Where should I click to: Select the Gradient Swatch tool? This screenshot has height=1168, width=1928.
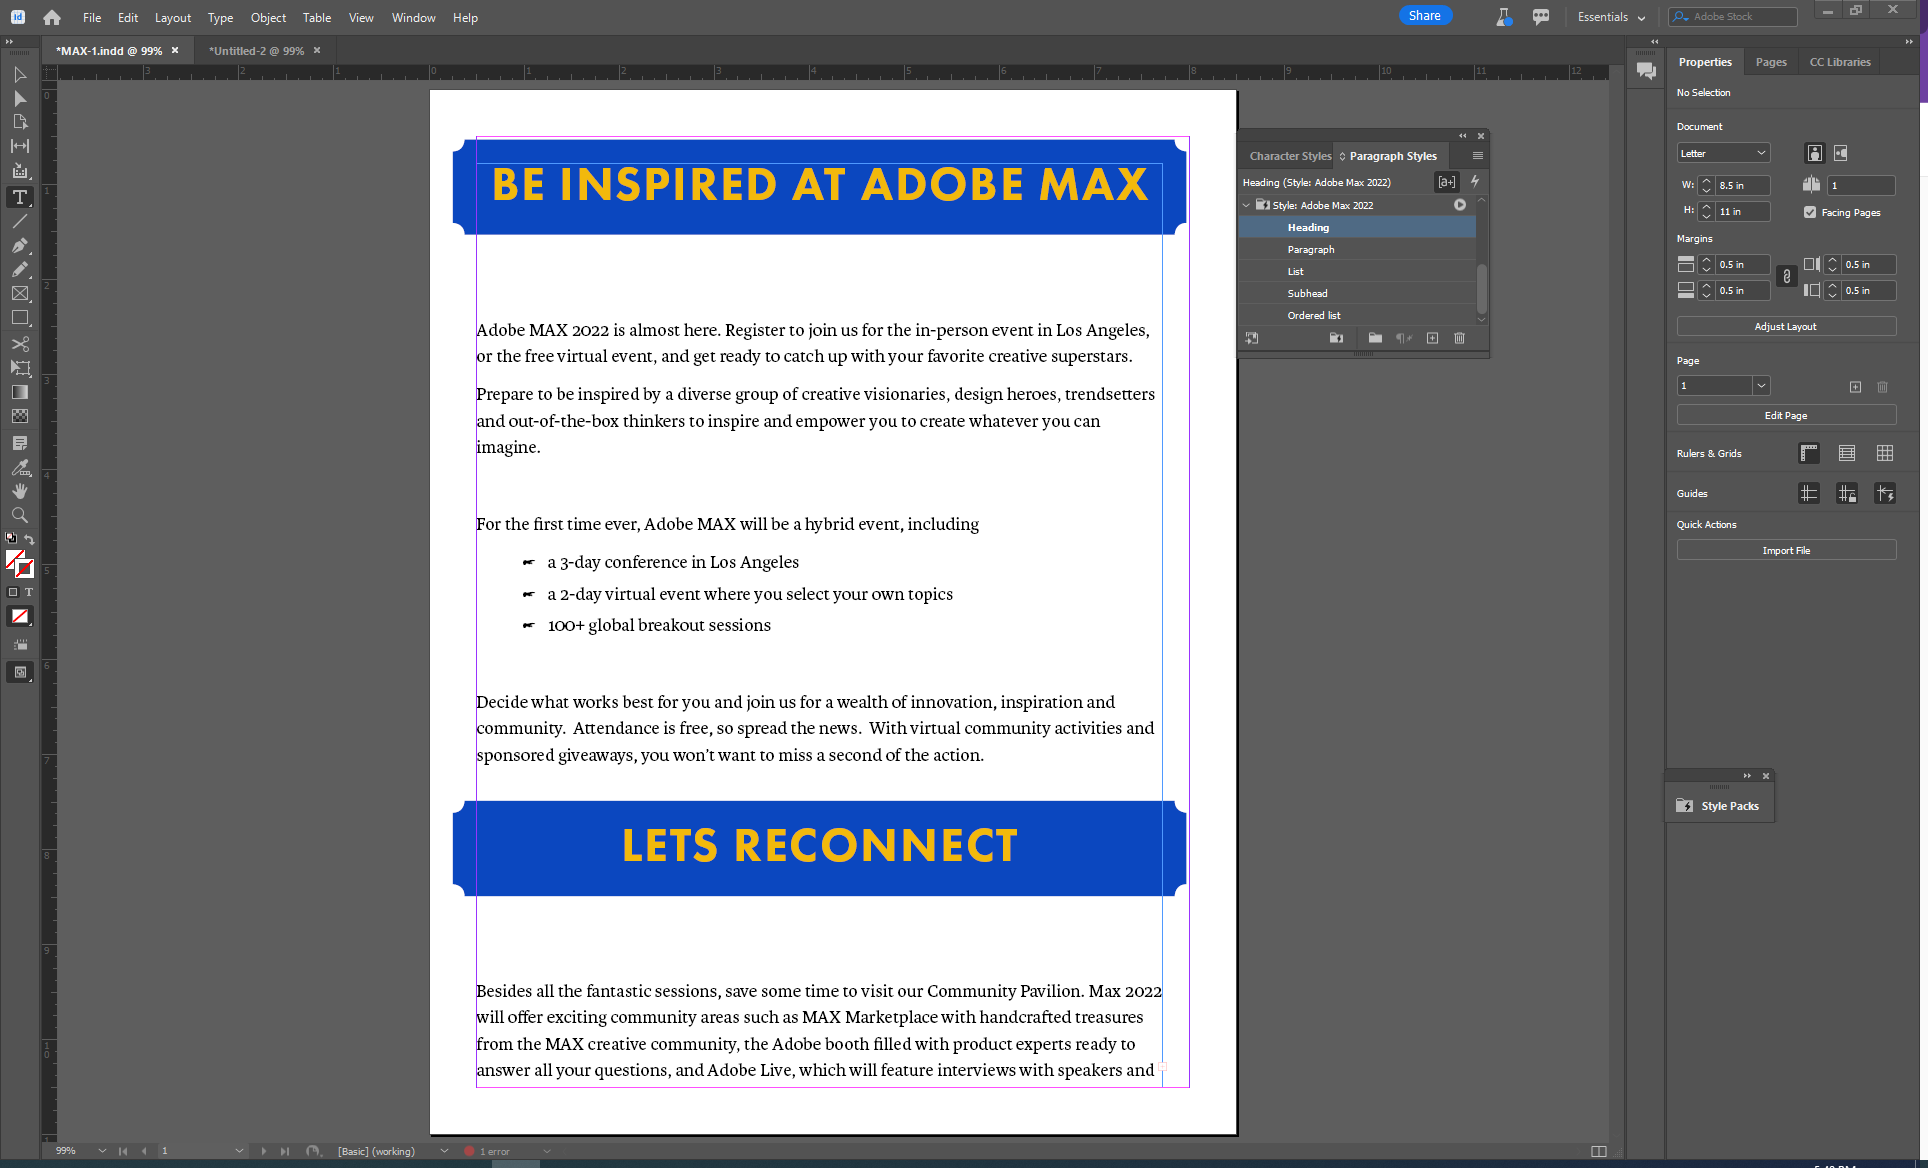19,391
